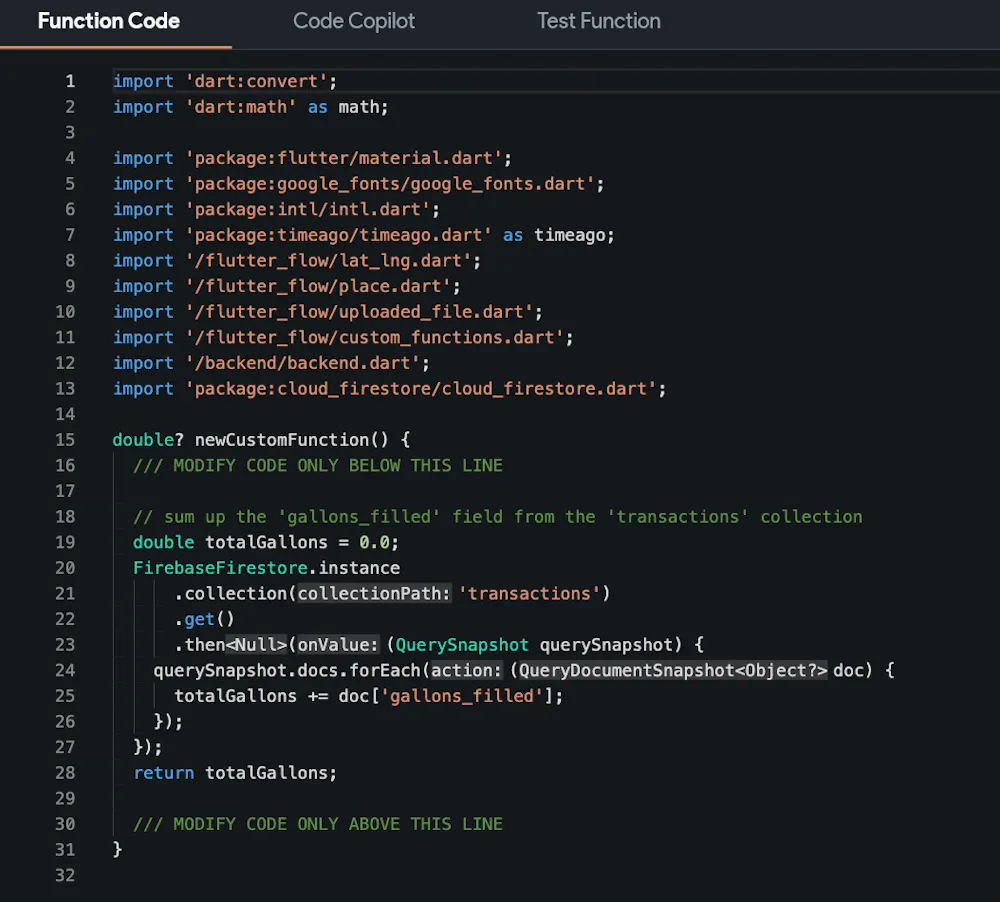Switch to the Code Copilot tab
1000x902 pixels.
pos(354,21)
